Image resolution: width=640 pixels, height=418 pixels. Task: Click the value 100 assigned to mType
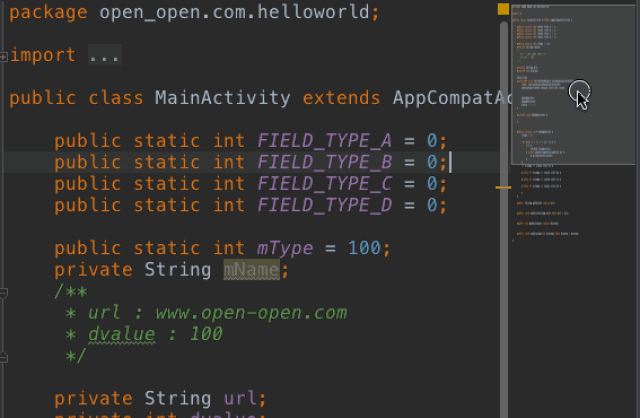pos(364,248)
